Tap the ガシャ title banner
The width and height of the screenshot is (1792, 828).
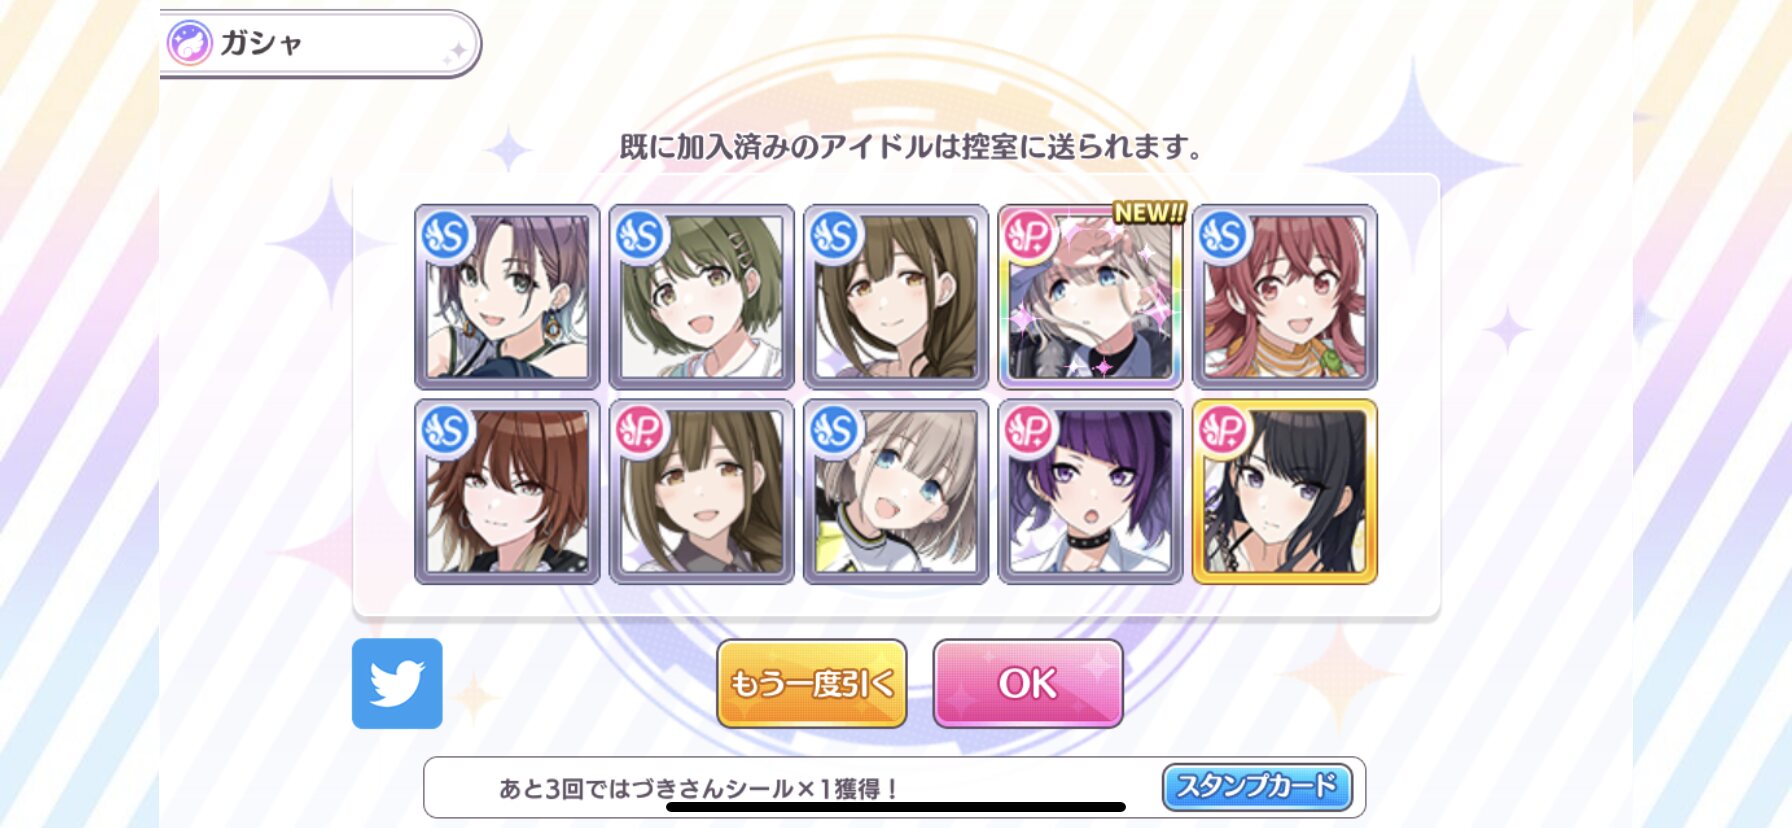320,43
